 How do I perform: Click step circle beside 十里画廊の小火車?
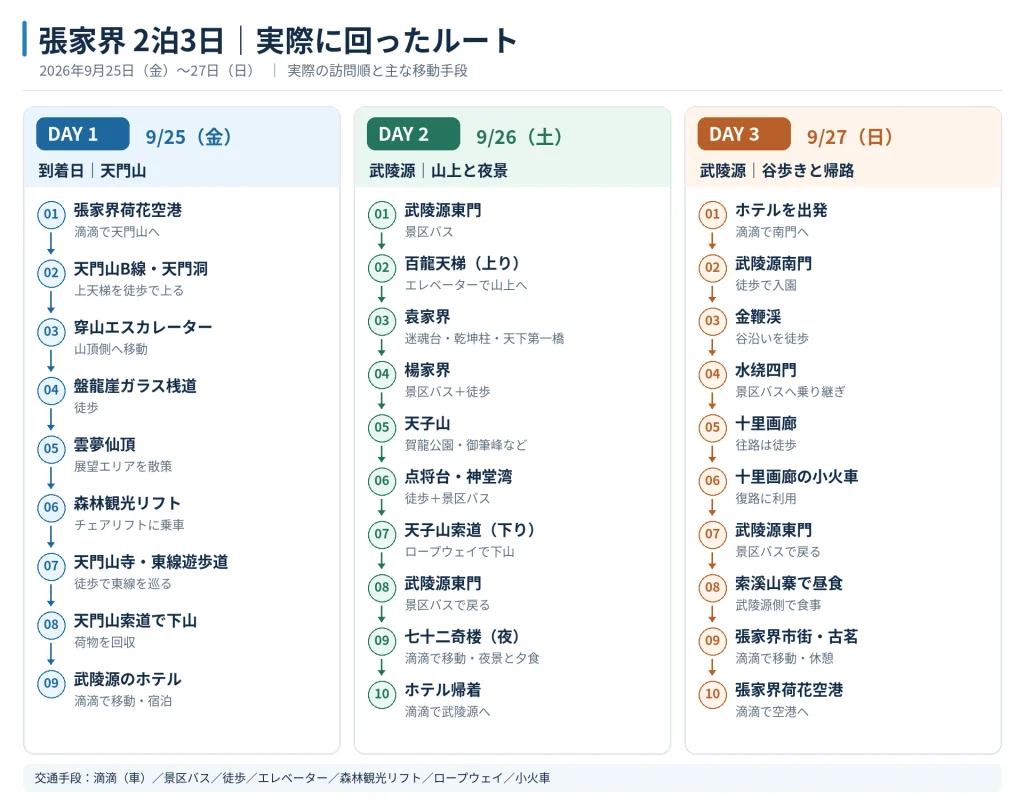coord(712,481)
